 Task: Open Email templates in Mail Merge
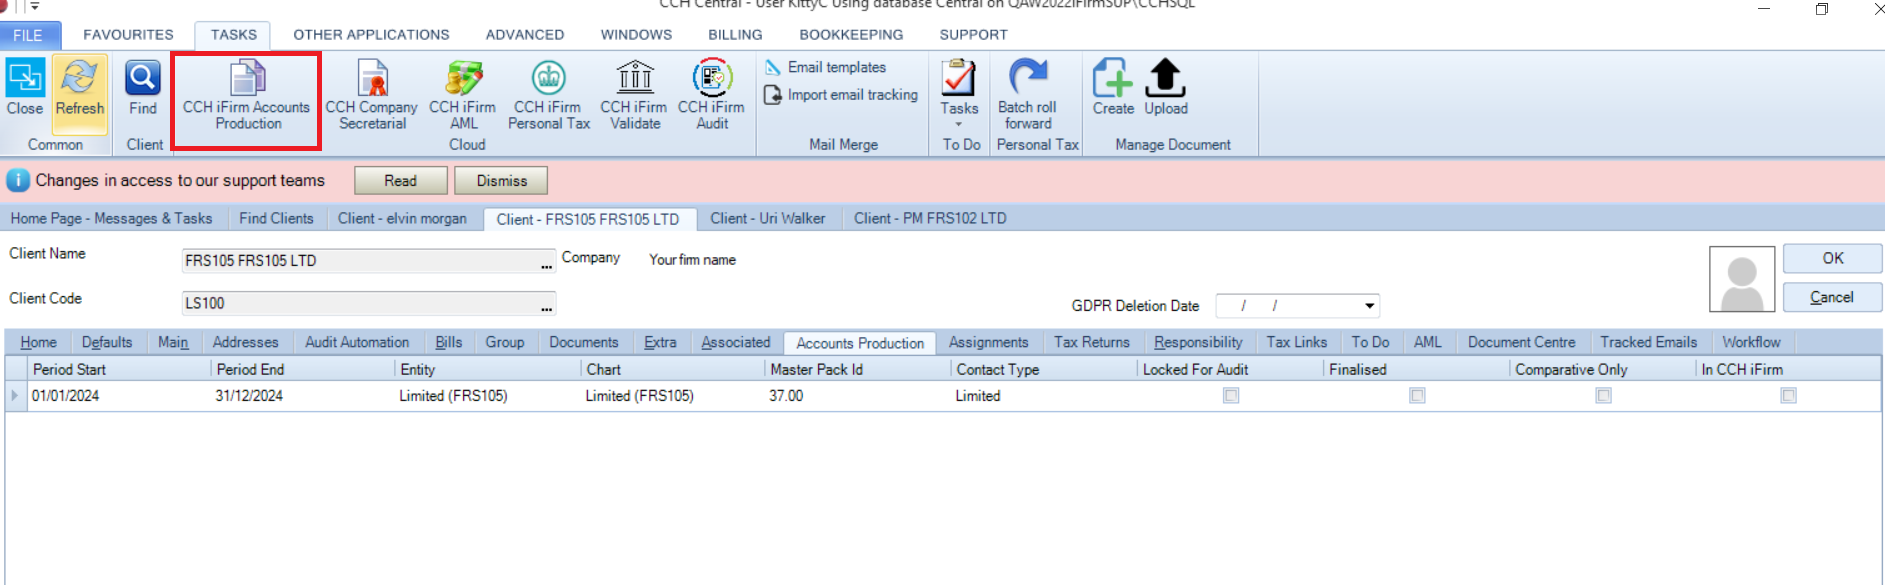pos(825,67)
